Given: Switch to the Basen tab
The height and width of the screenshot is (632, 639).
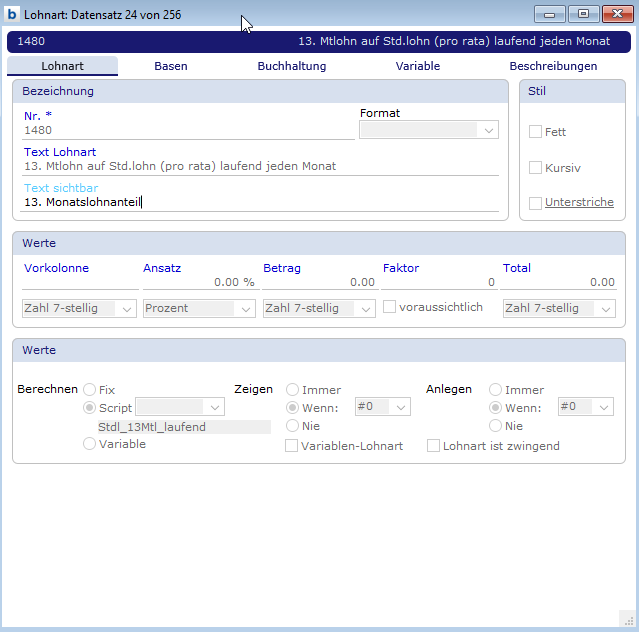Looking at the screenshot, I should point(170,66).
